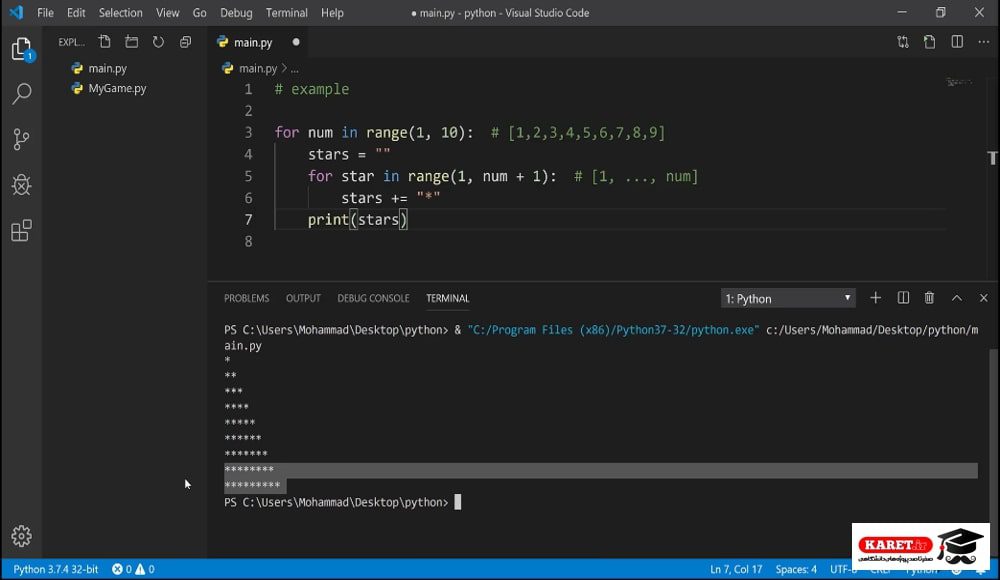The width and height of the screenshot is (1000, 580).
Task: Click the 'print(stars)' statement on line 7
Action: (358, 219)
